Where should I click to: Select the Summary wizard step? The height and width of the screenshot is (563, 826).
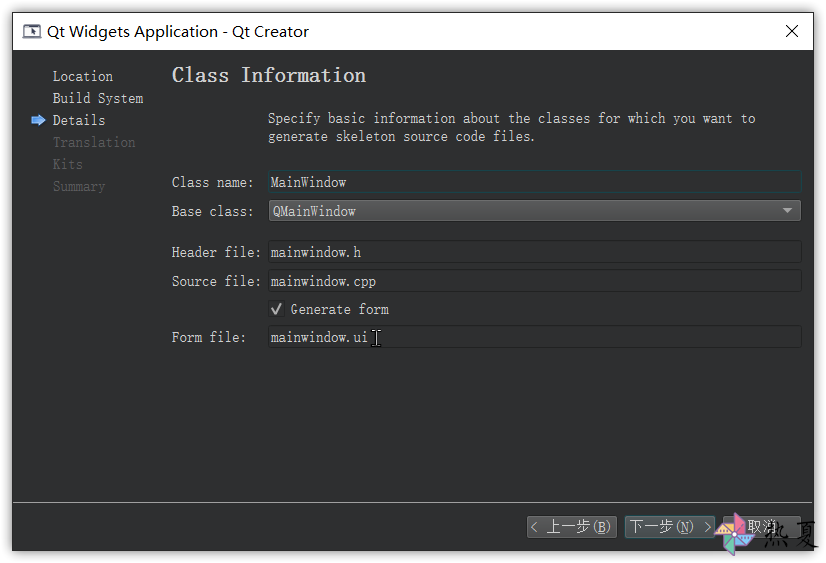click(79, 186)
